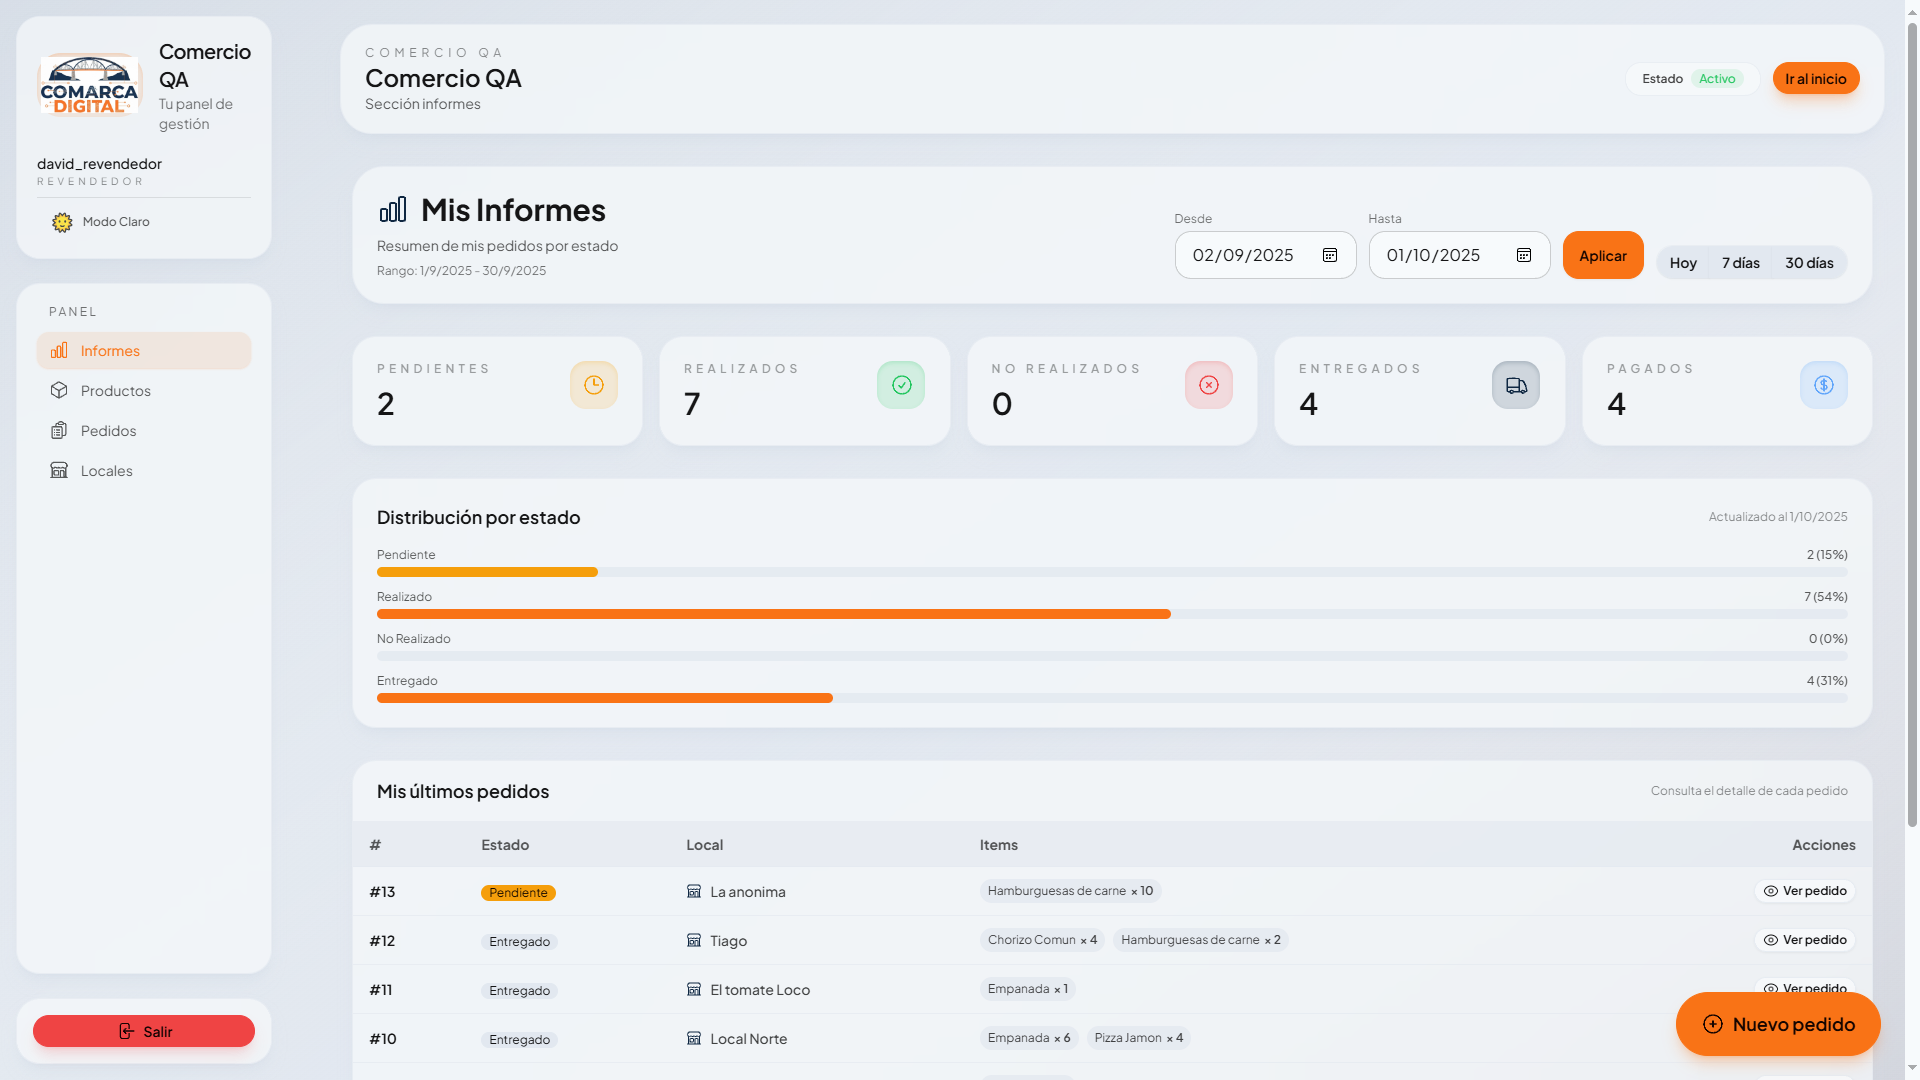Click the No Realizados red cross icon

(1209, 385)
